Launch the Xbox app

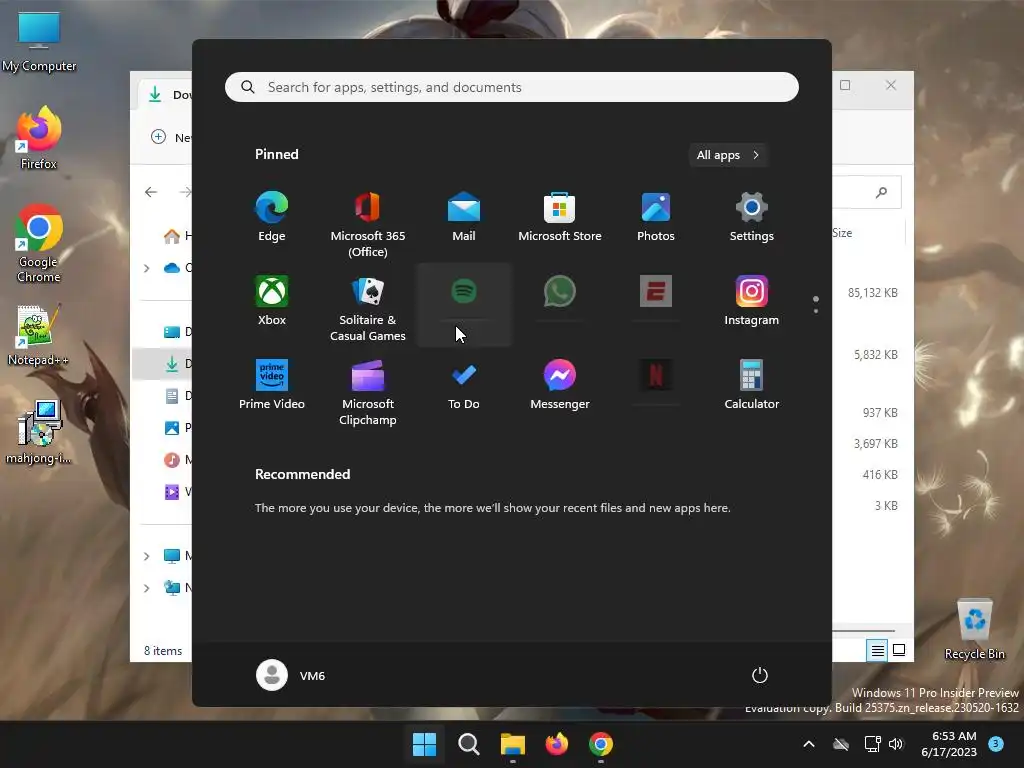(x=272, y=301)
